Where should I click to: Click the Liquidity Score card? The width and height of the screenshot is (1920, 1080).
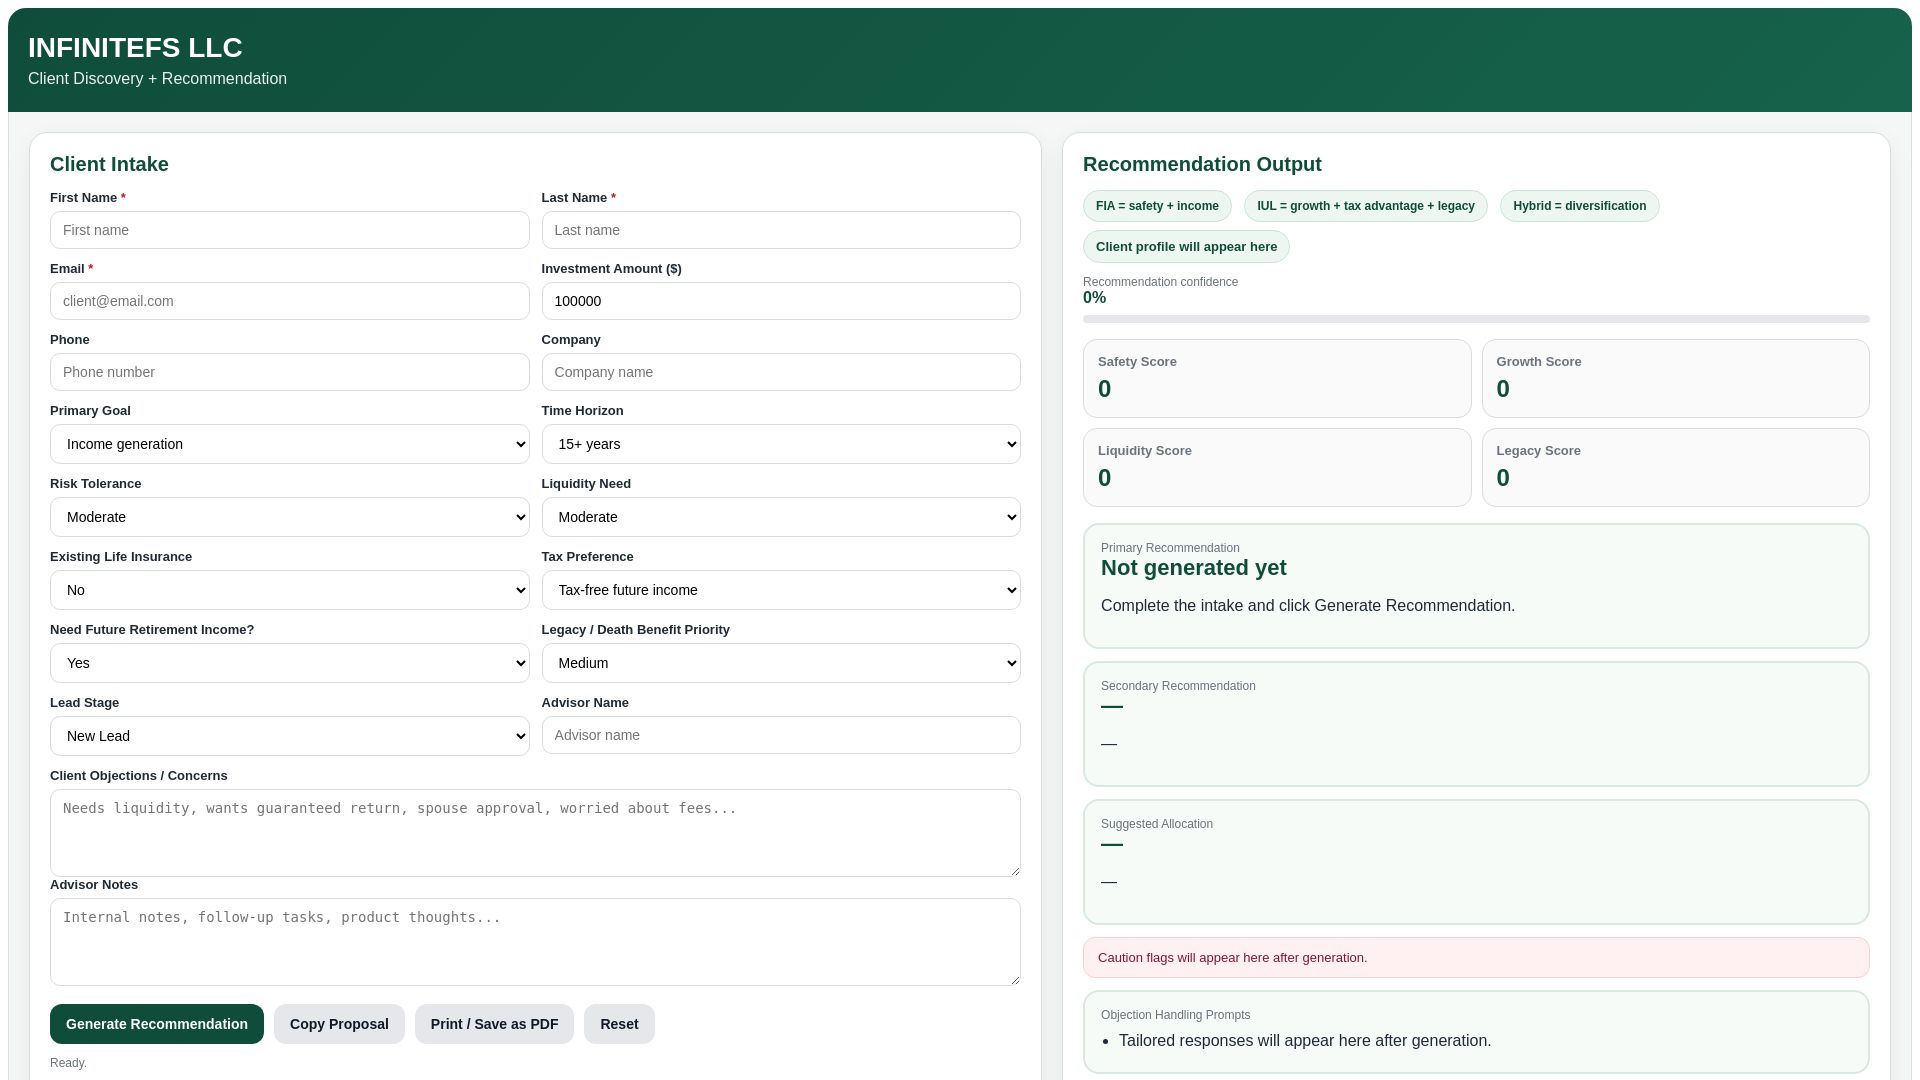tap(1277, 467)
